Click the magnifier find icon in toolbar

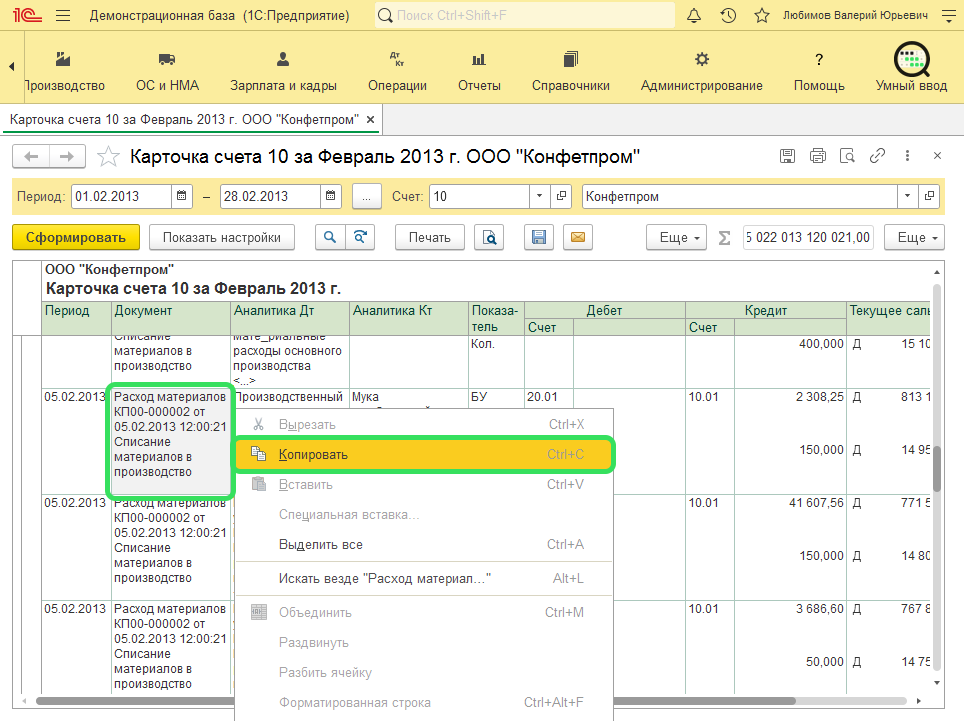(x=329, y=237)
